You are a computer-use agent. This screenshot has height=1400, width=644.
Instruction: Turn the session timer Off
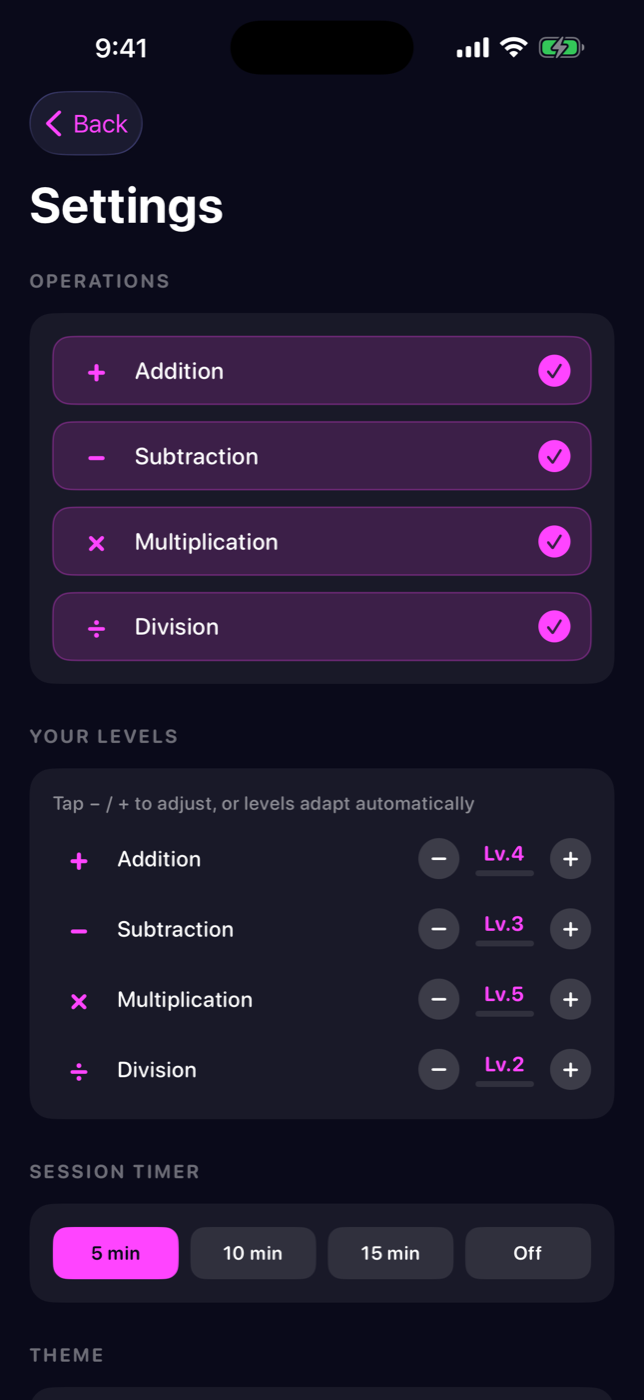pos(527,1253)
